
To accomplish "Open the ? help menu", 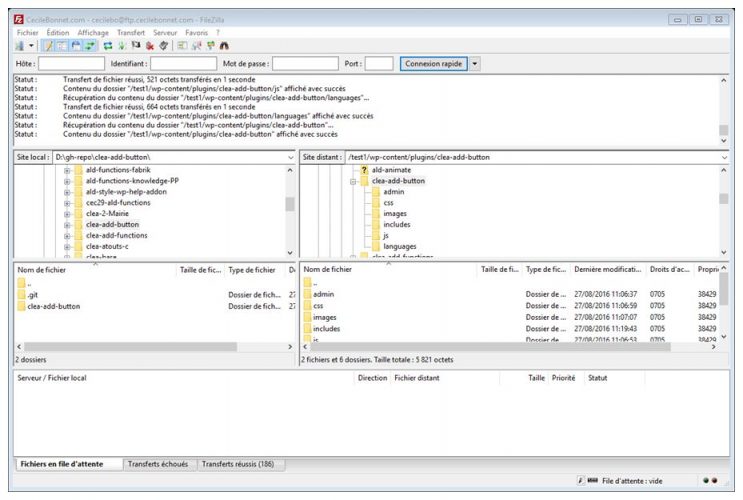I will coord(218,33).
